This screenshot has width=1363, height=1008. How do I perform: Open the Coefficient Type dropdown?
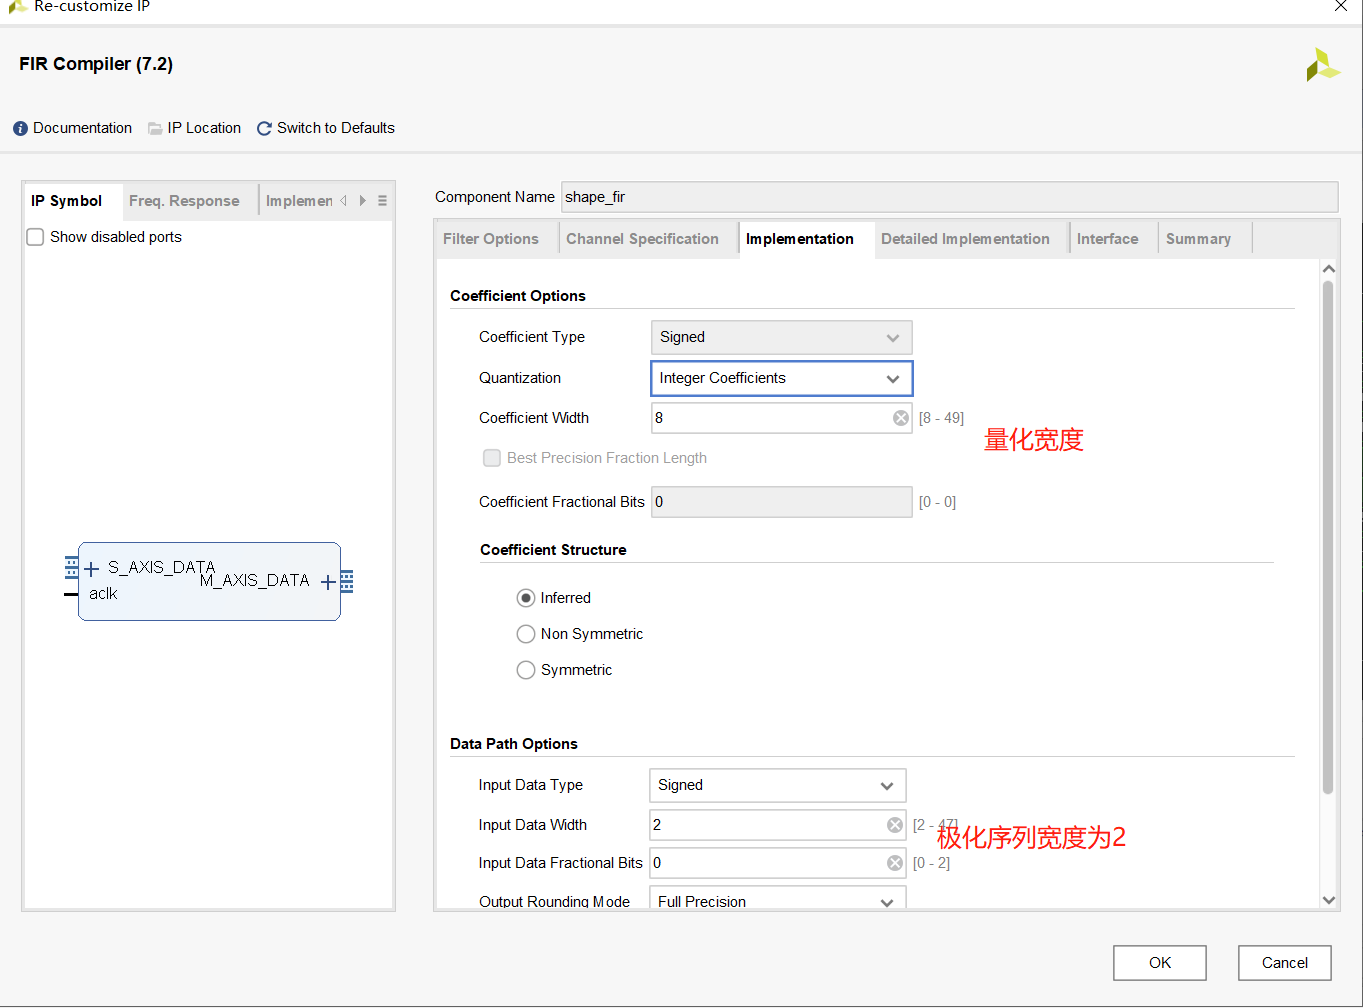781,338
